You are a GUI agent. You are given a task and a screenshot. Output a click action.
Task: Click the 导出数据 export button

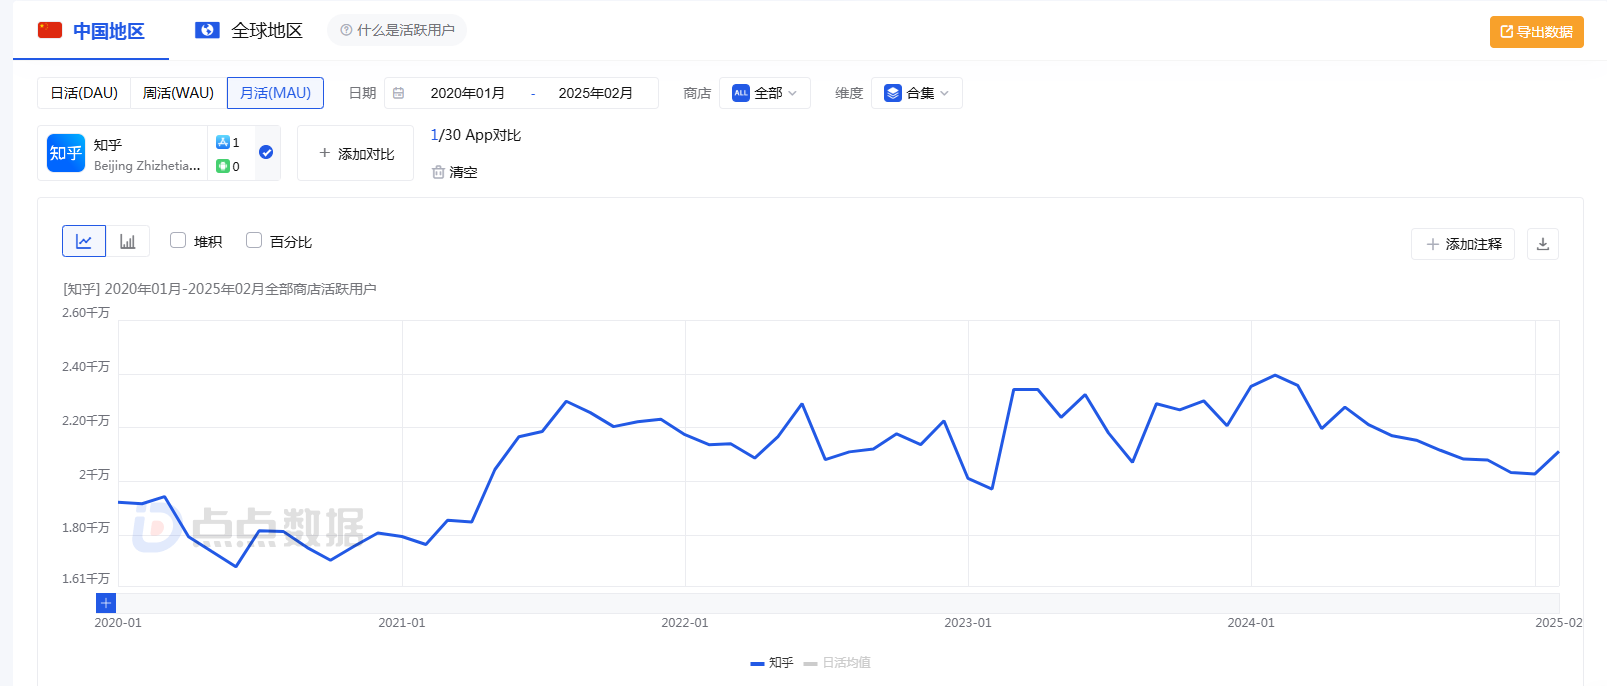[x=1536, y=32]
